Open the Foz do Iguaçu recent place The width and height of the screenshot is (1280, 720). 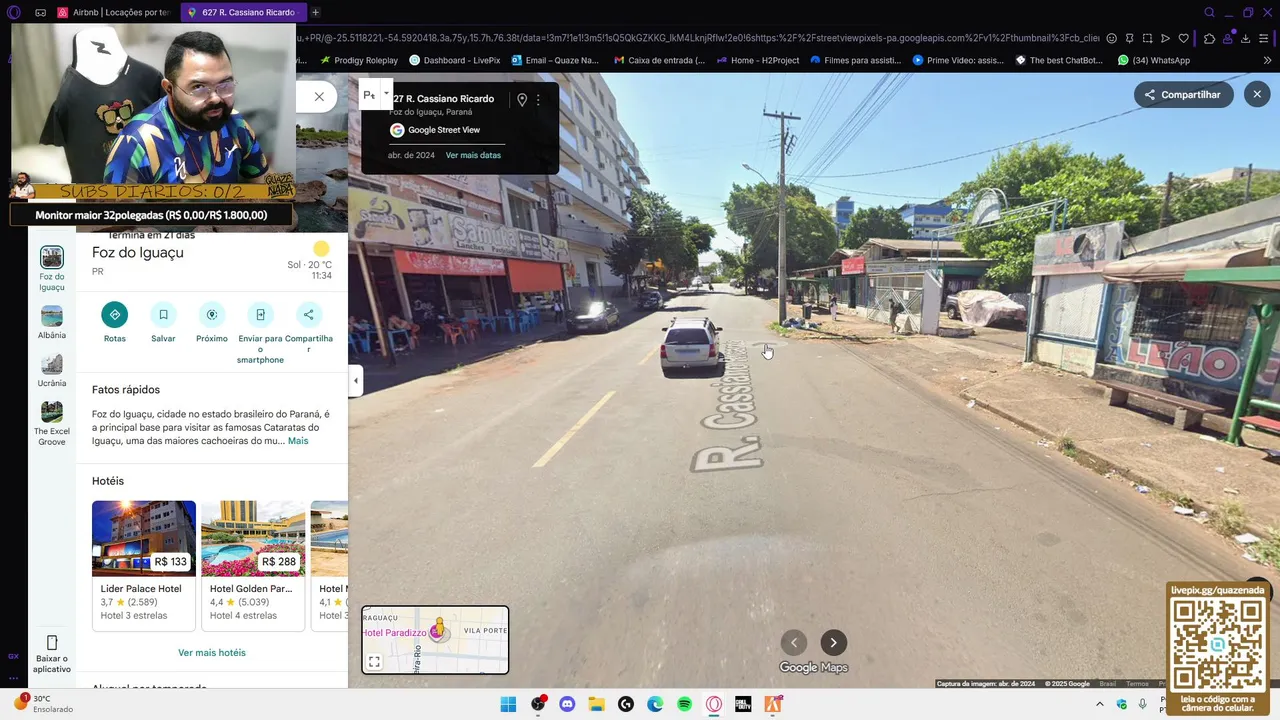tap(52, 268)
